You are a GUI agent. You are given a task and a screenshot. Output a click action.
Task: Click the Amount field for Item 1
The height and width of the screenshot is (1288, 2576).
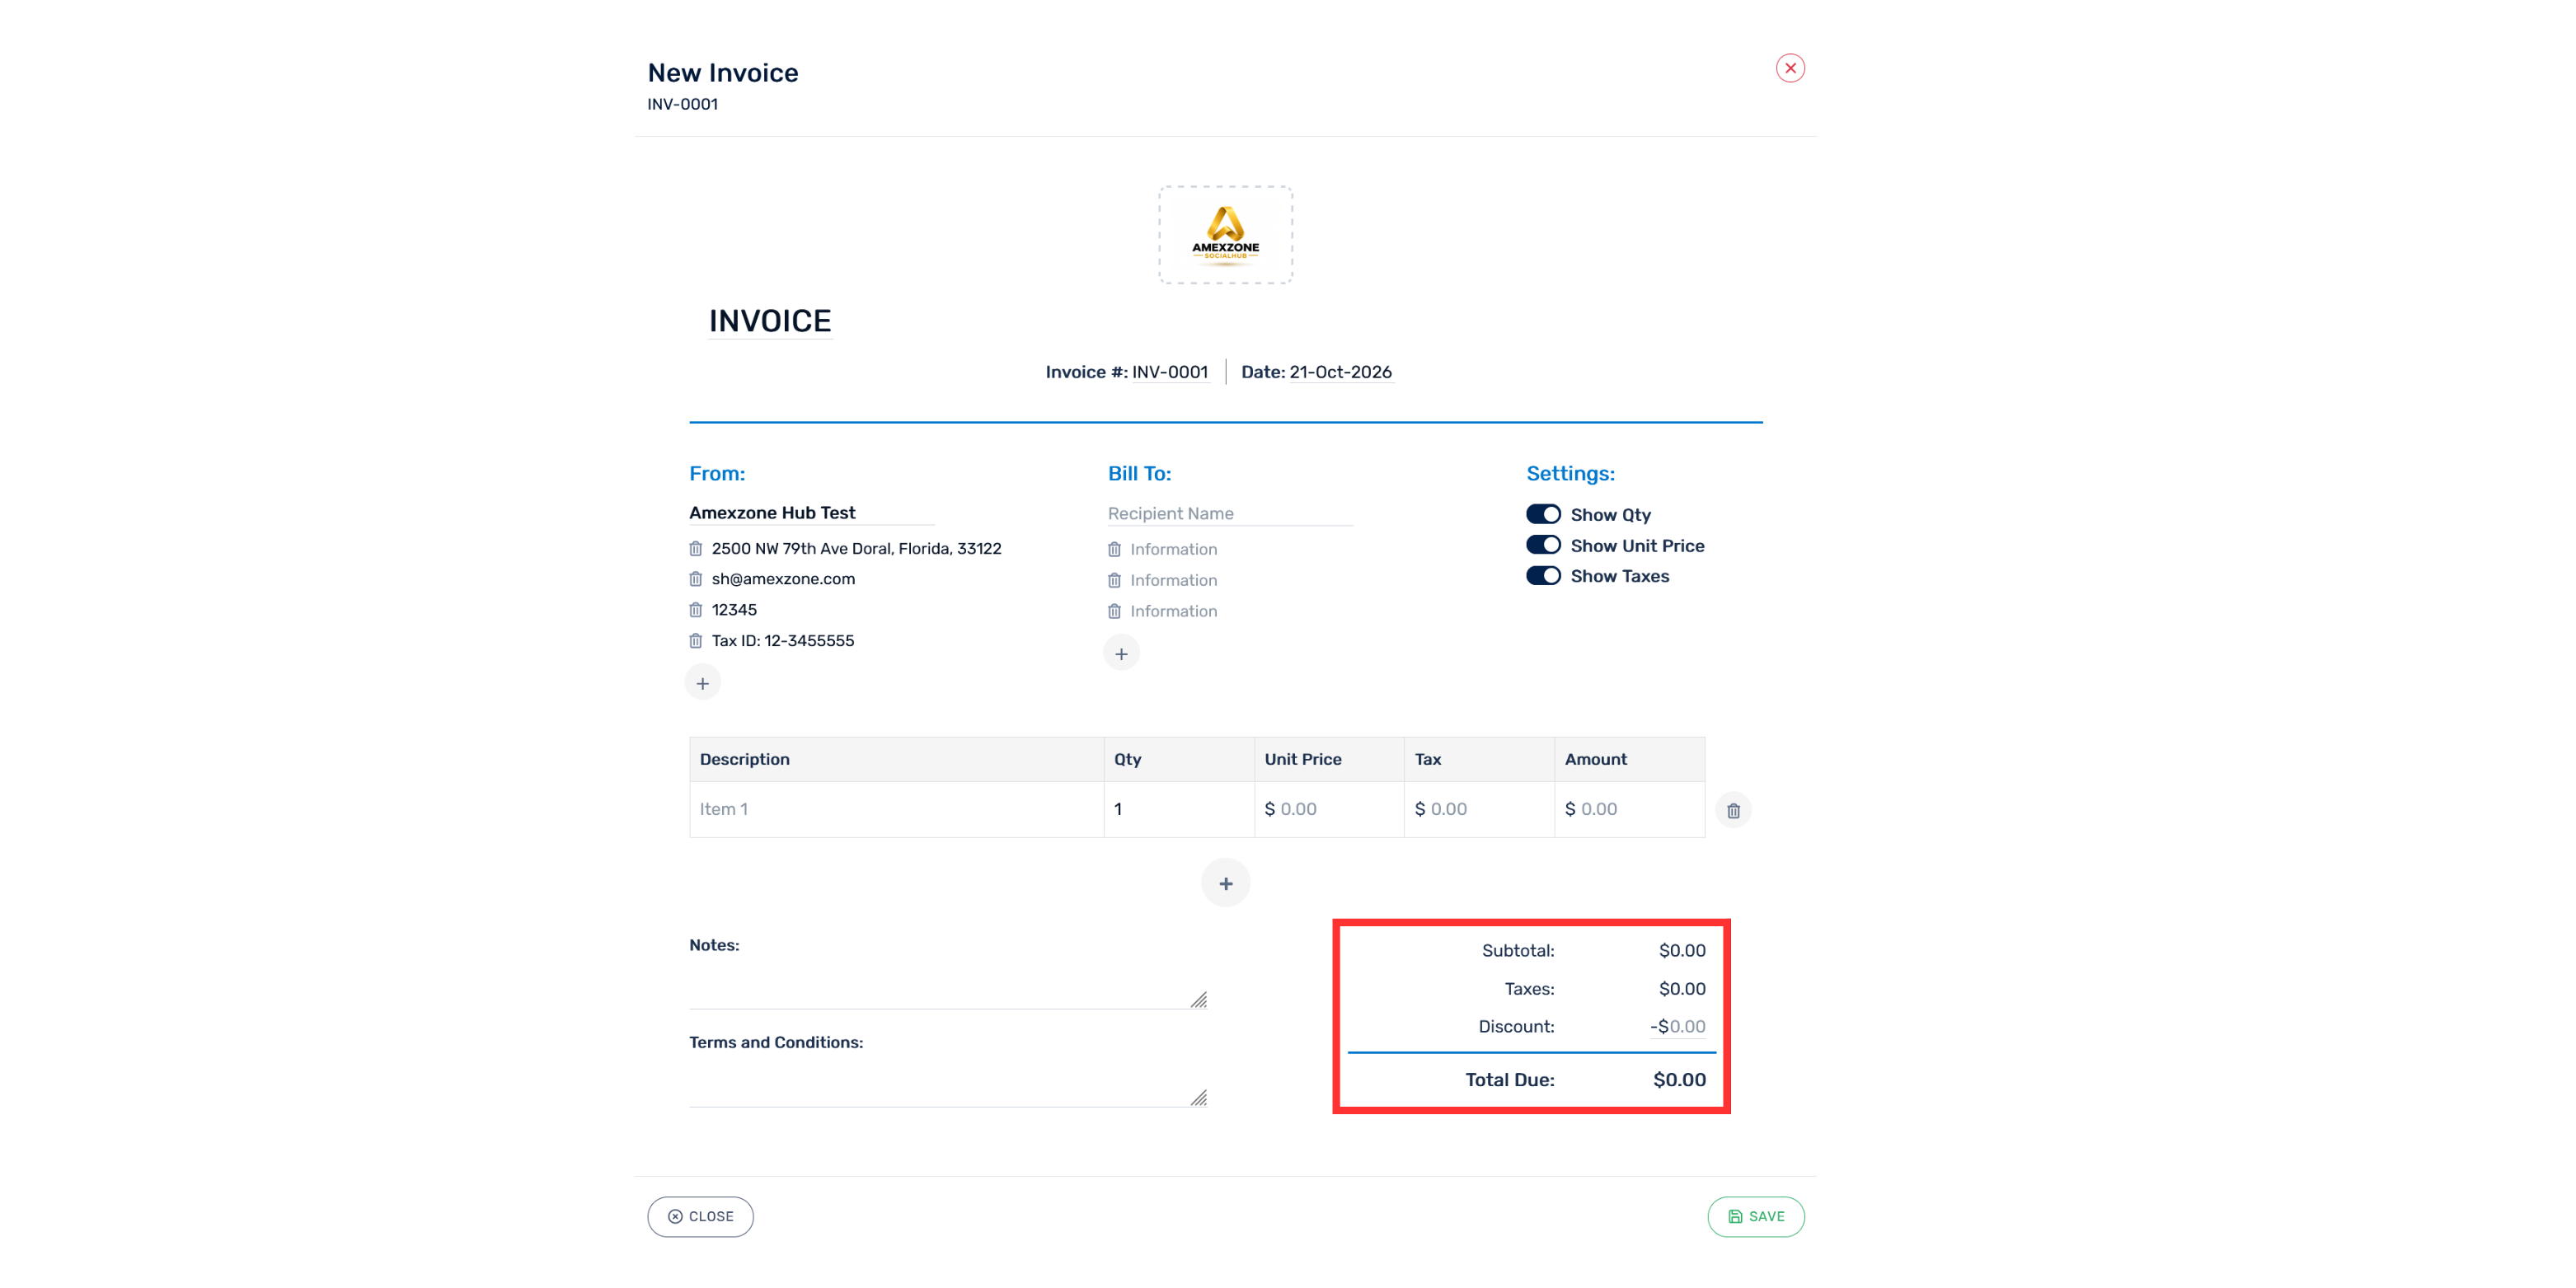[1629, 809]
